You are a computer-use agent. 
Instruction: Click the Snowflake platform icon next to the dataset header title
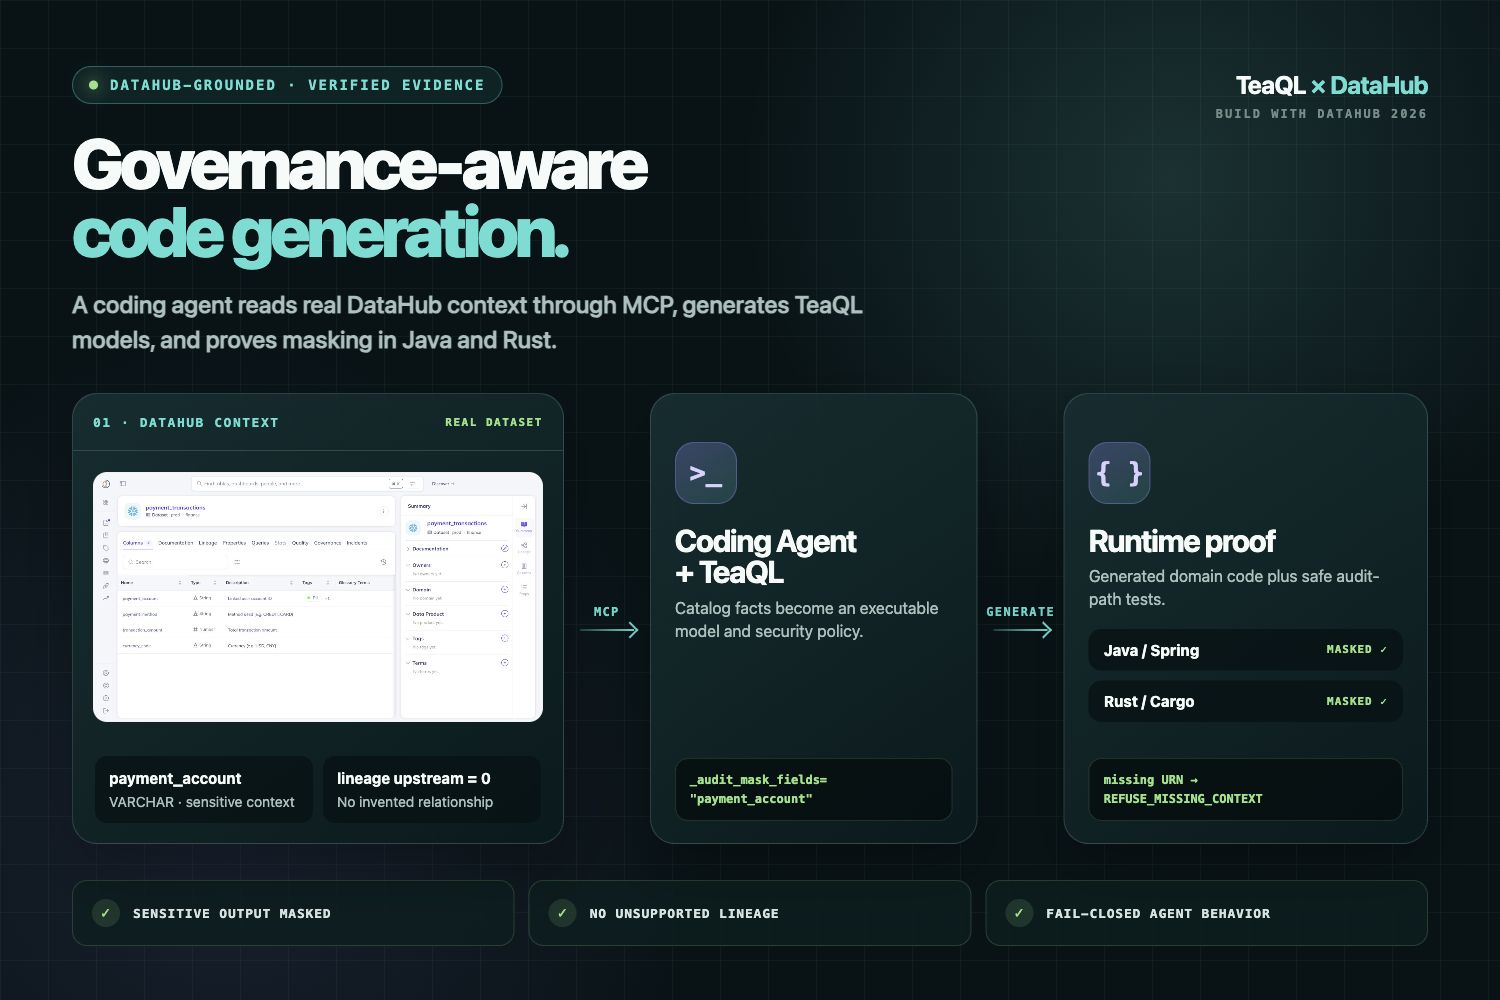tap(133, 511)
